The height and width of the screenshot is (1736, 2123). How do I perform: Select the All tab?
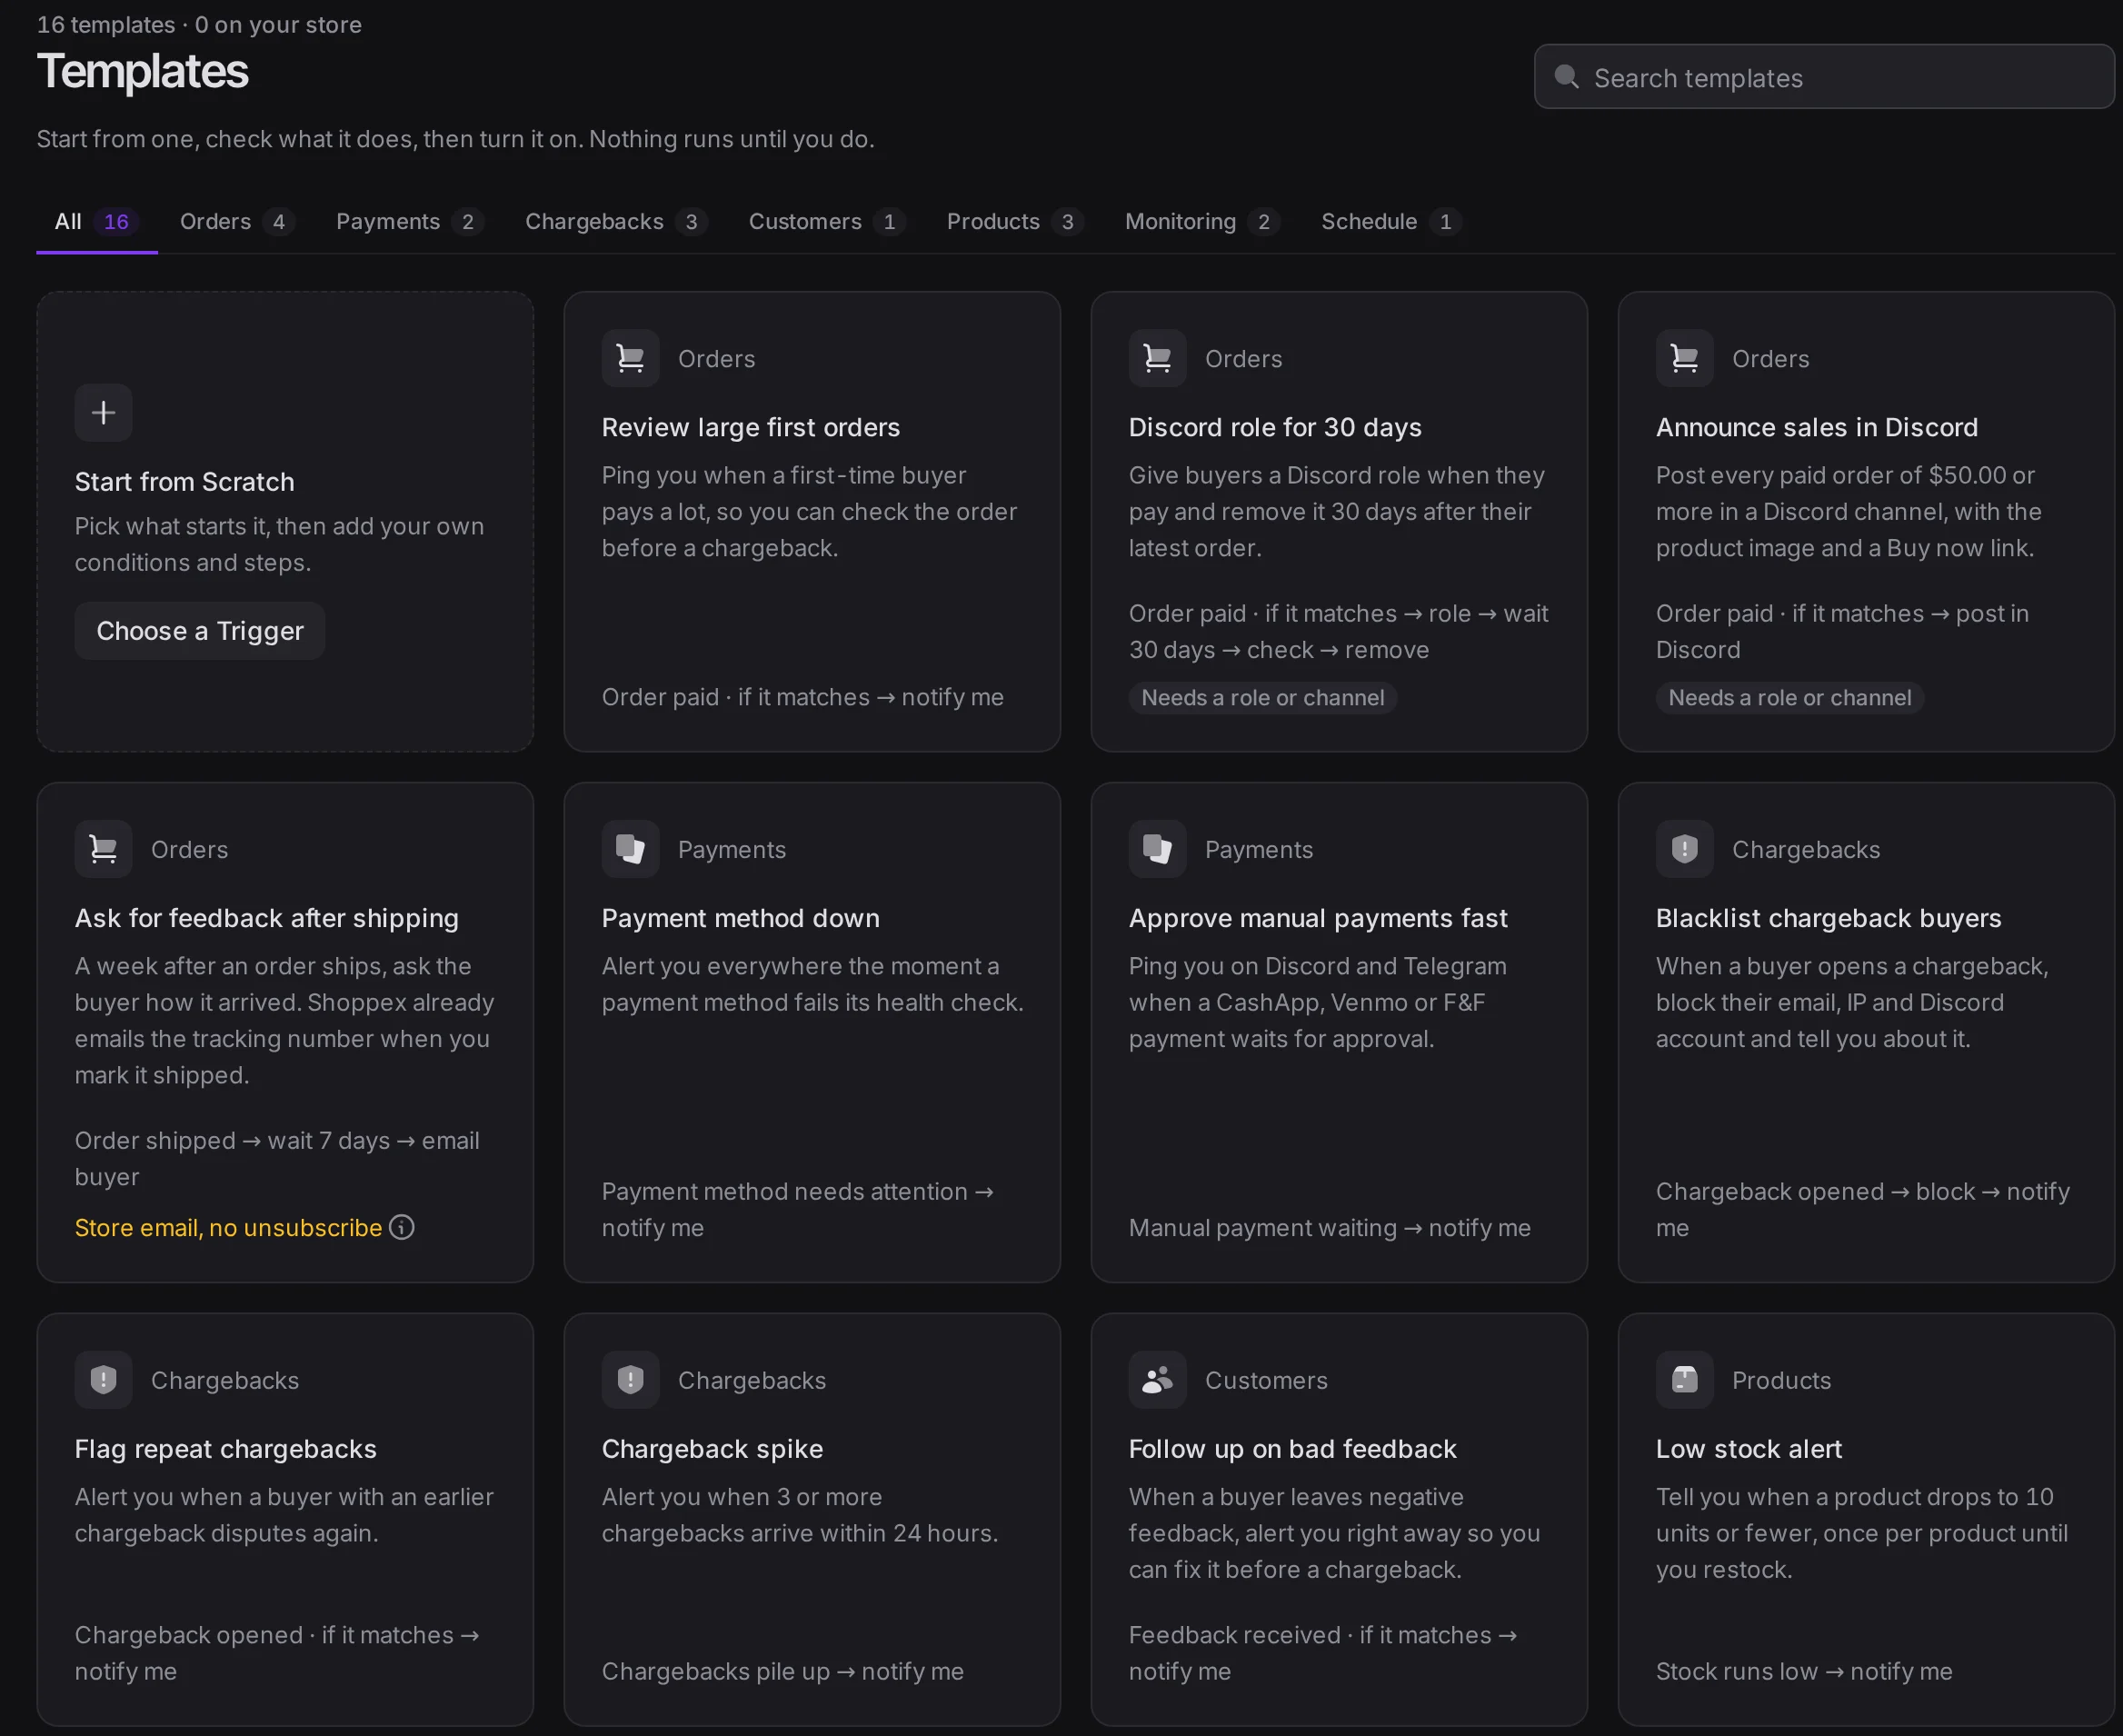click(97, 222)
